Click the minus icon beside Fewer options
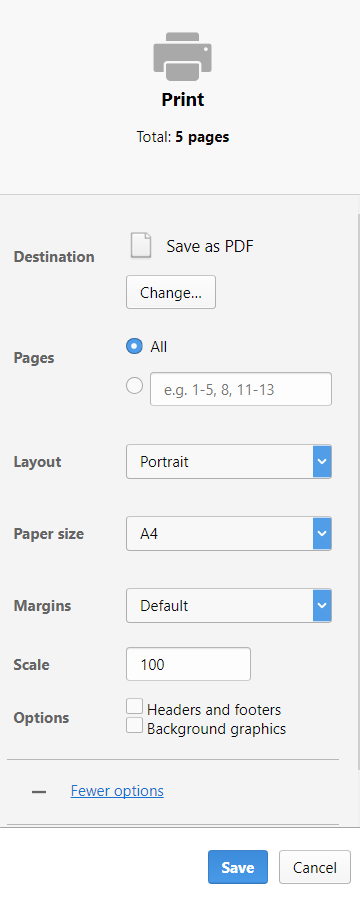The height and width of the screenshot is (902, 360). pos(39,792)
